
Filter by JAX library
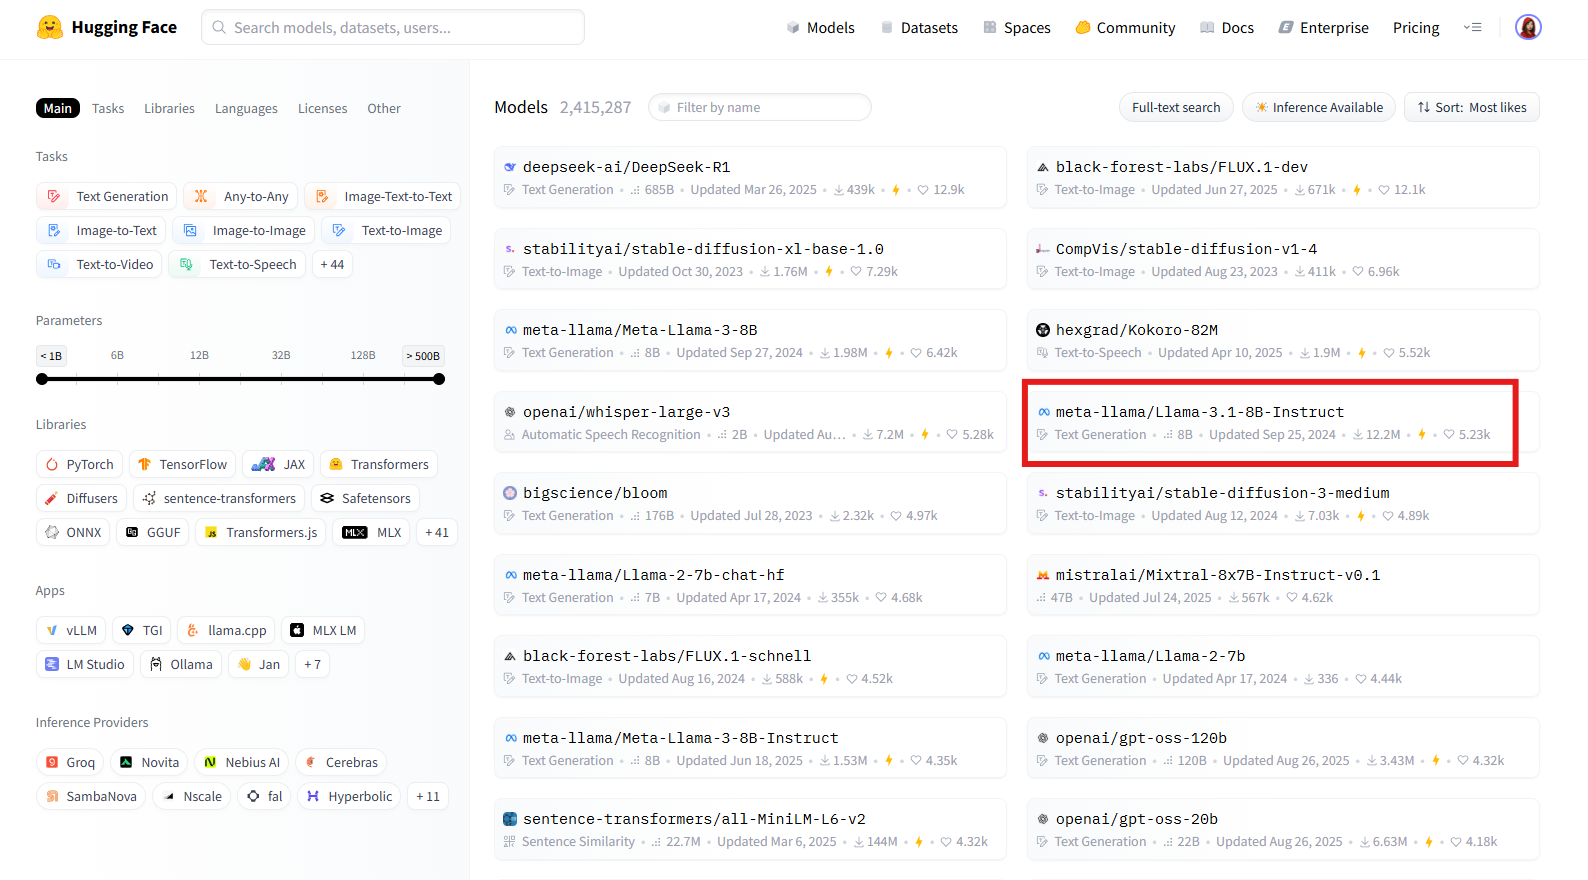pyautogui.click(x=278, y=464)
